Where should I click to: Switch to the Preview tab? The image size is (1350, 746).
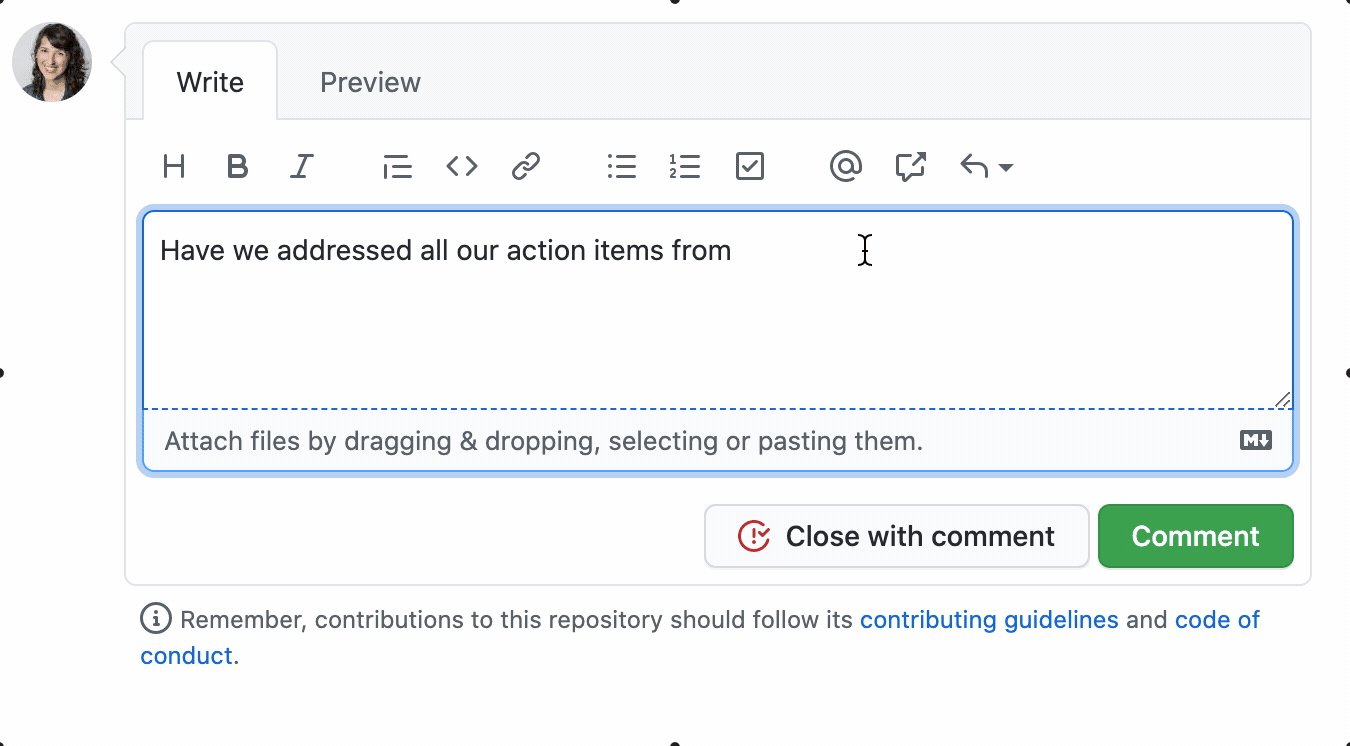369,82
